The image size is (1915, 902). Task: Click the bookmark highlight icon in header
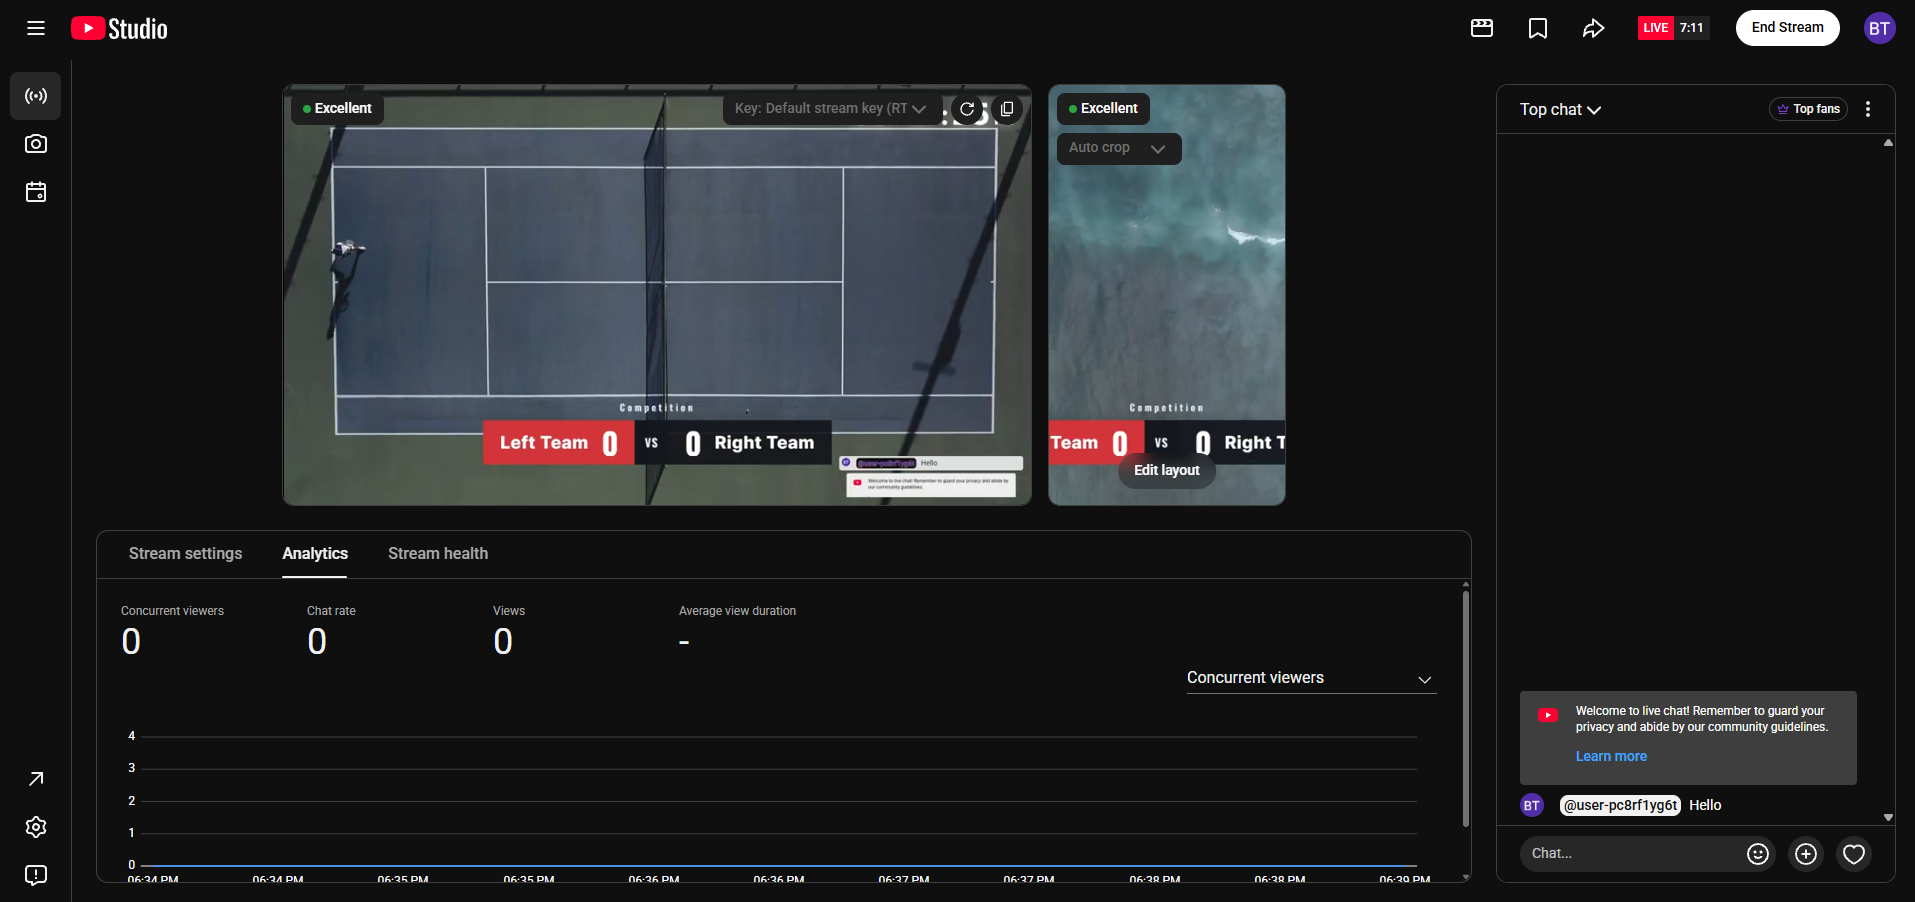(x=1538, y=28)
